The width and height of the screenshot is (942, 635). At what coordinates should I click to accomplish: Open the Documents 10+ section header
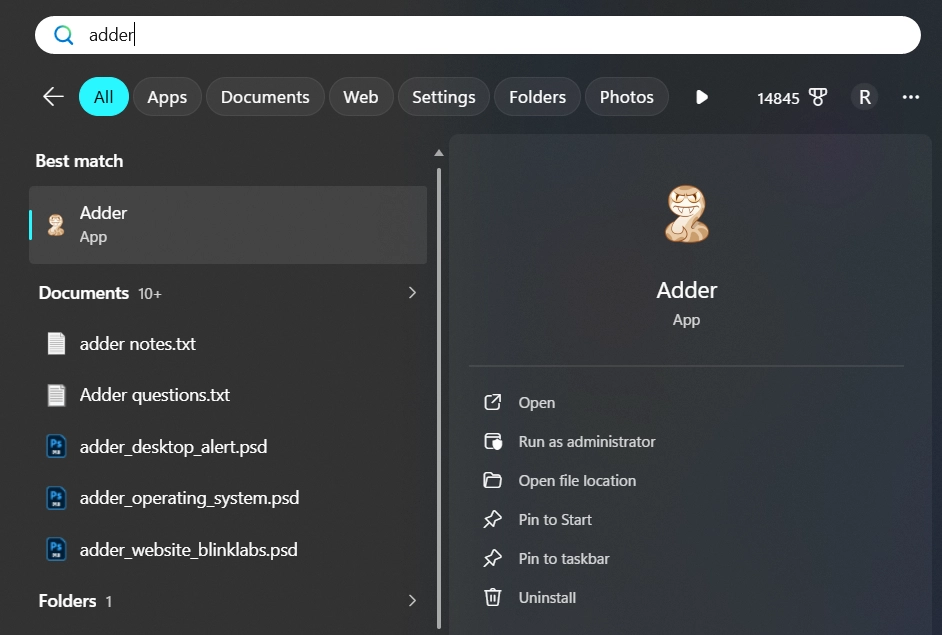(x=100, y=293)
